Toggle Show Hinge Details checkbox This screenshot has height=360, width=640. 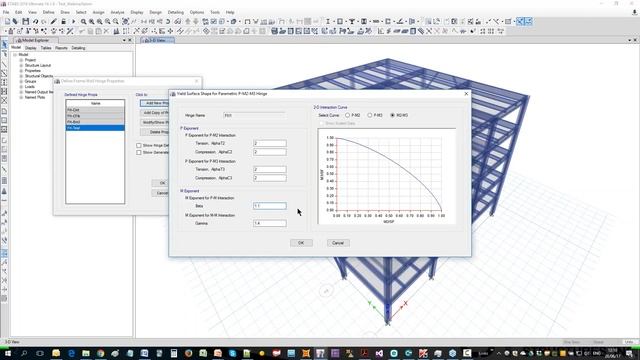139,145
